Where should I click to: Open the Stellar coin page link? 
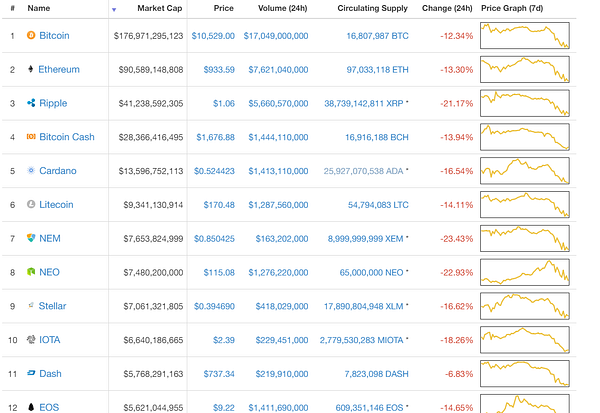pos(52,306)
